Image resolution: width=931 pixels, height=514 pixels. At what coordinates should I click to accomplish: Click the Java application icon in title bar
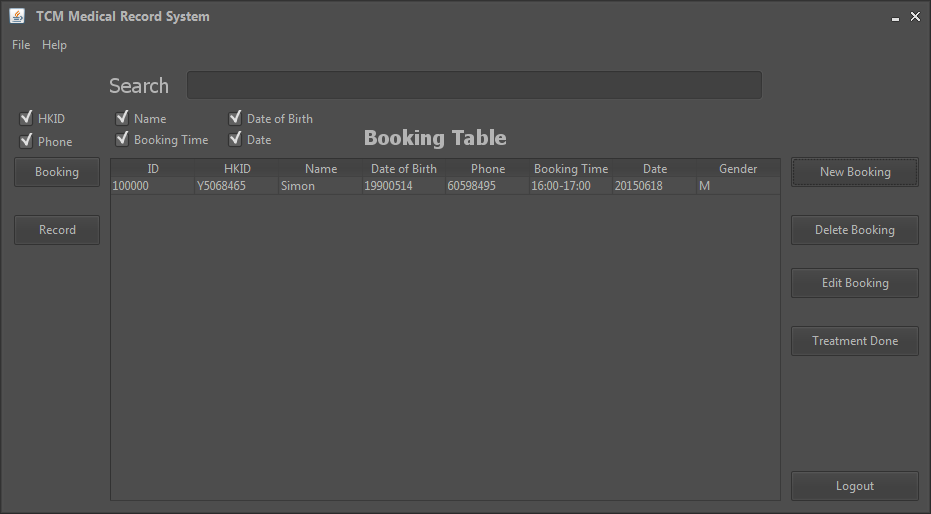tap(17, 16)
